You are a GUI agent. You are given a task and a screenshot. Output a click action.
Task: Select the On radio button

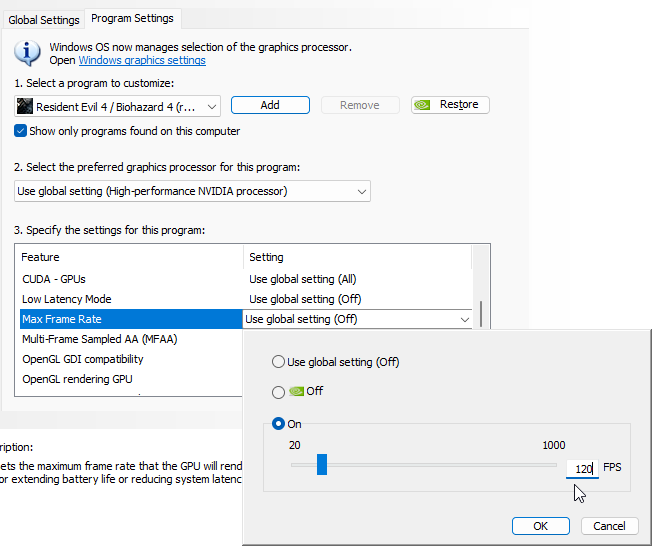click(x=278, y=424)
